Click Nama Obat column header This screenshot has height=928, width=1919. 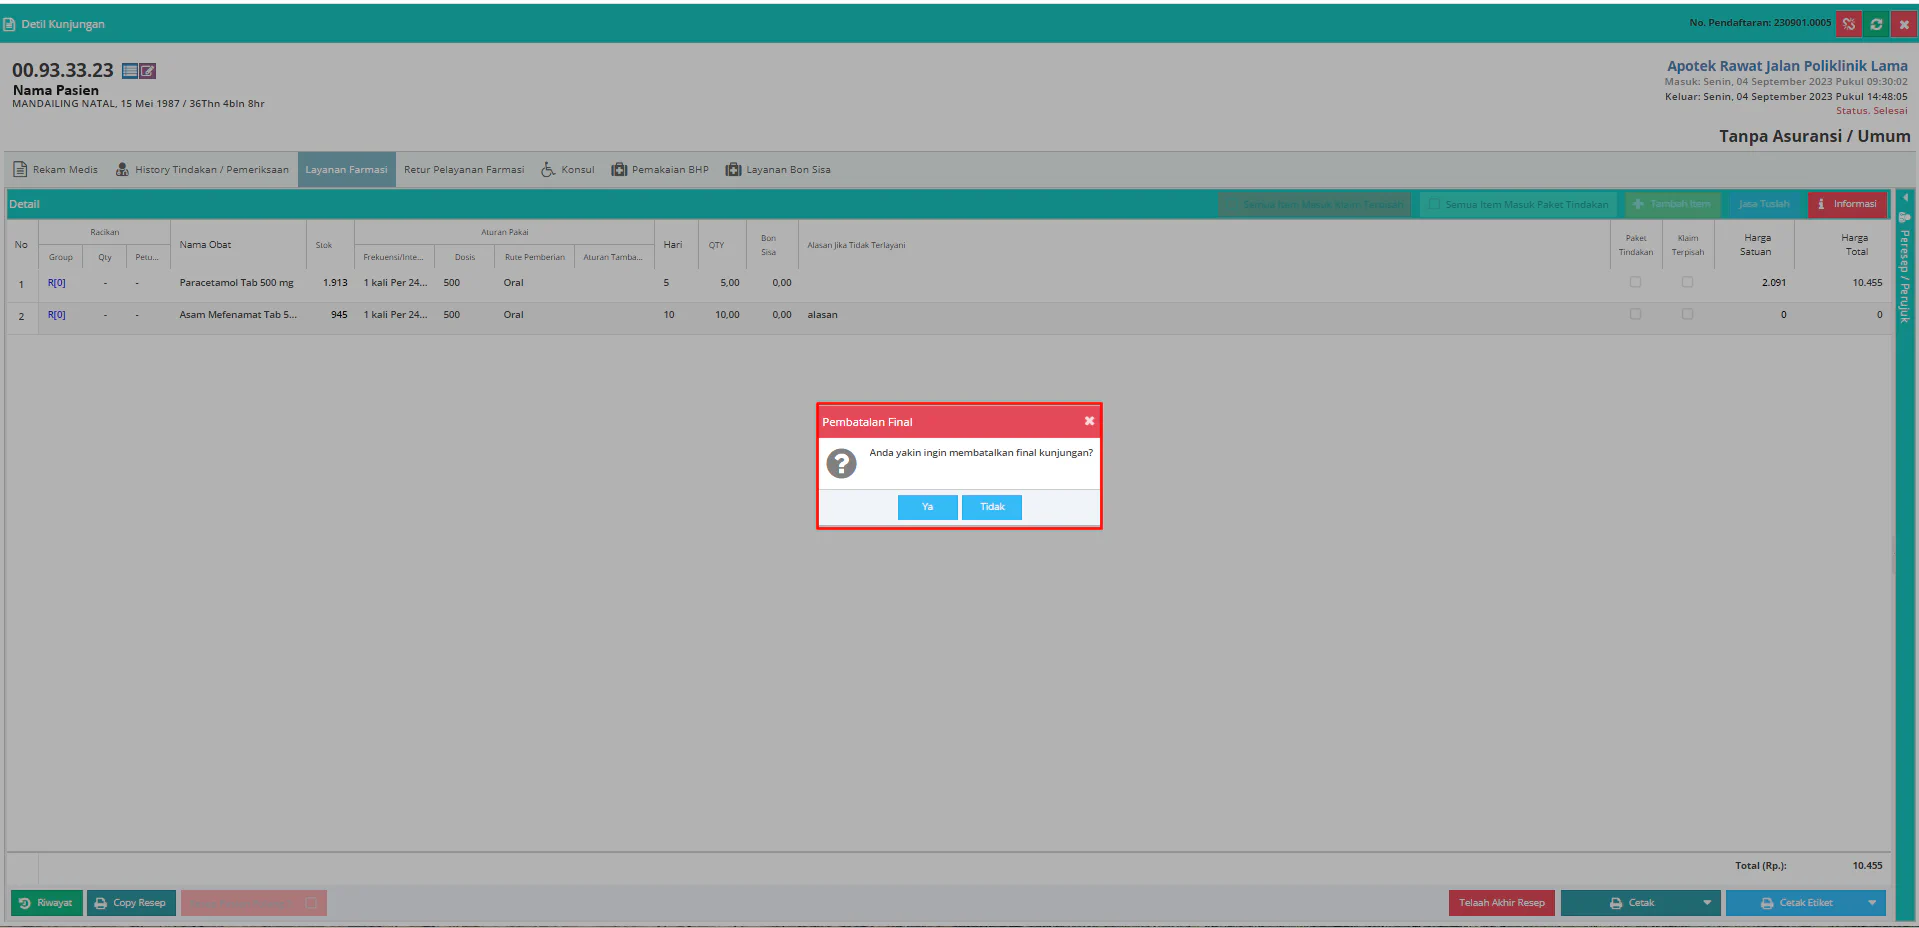pyautogui.click(x=238, y=245)
